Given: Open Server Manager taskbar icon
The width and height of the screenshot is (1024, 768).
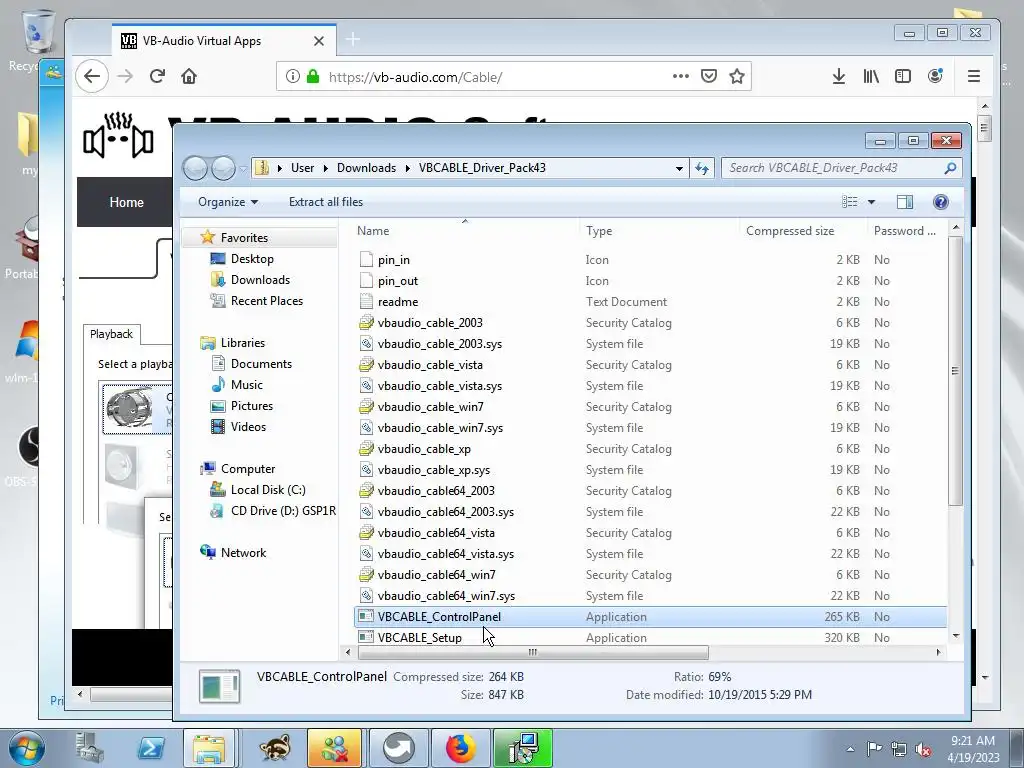Looking at the screenshot, I should (x=89, y=748).
